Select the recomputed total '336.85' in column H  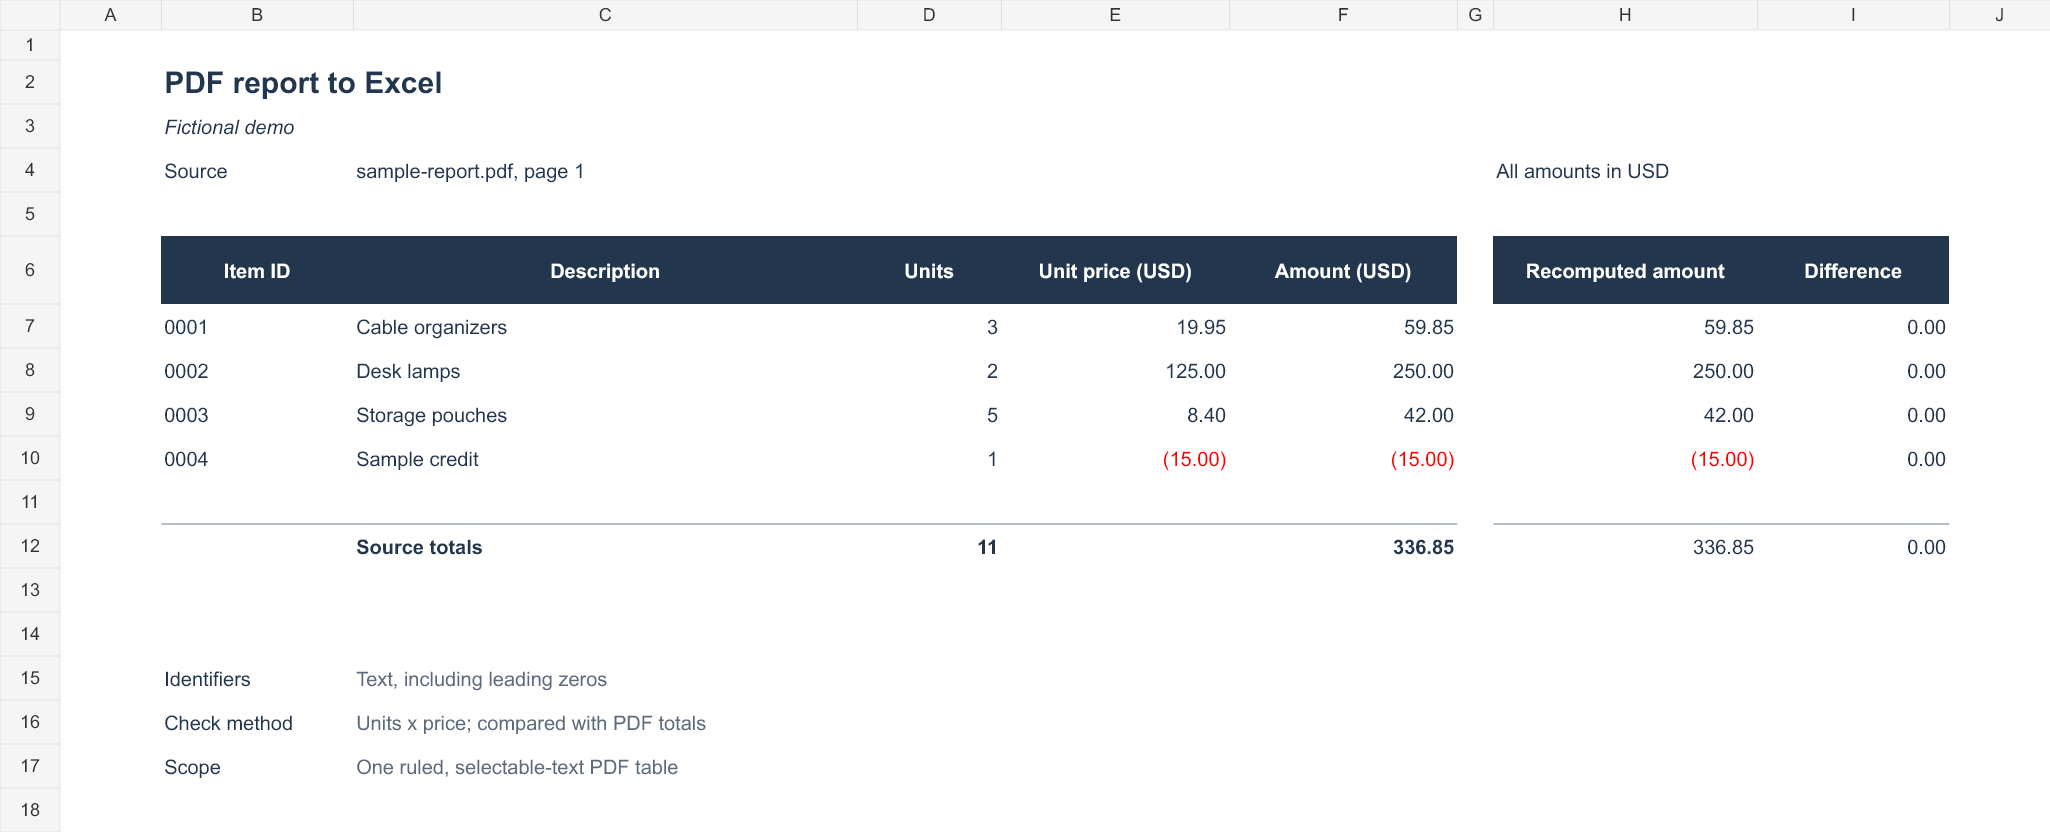coord(1625,547)
